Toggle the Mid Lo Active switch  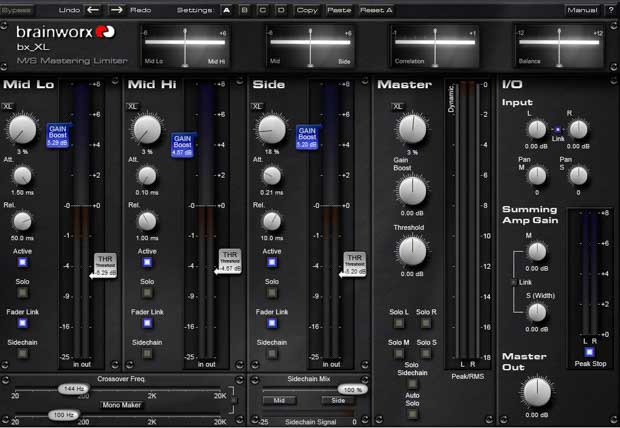click(x=22, y=264)
